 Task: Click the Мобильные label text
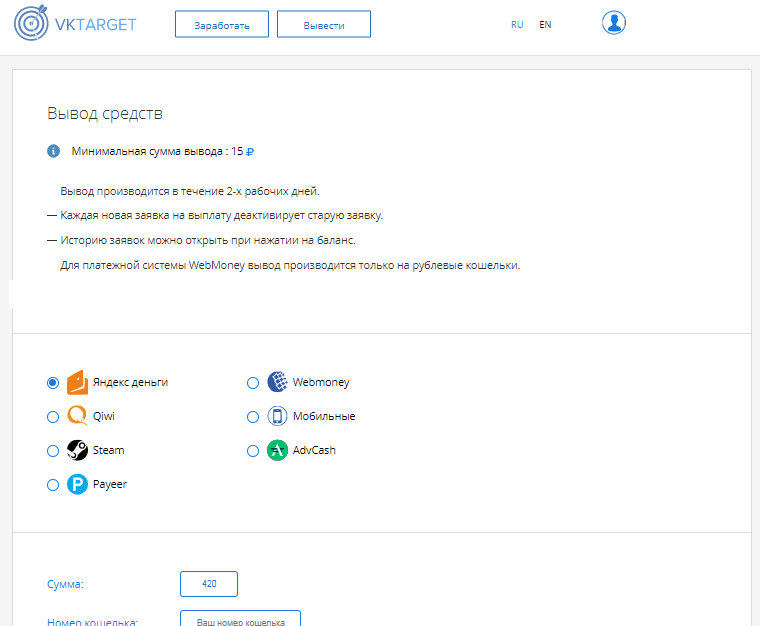click(324, 416)
